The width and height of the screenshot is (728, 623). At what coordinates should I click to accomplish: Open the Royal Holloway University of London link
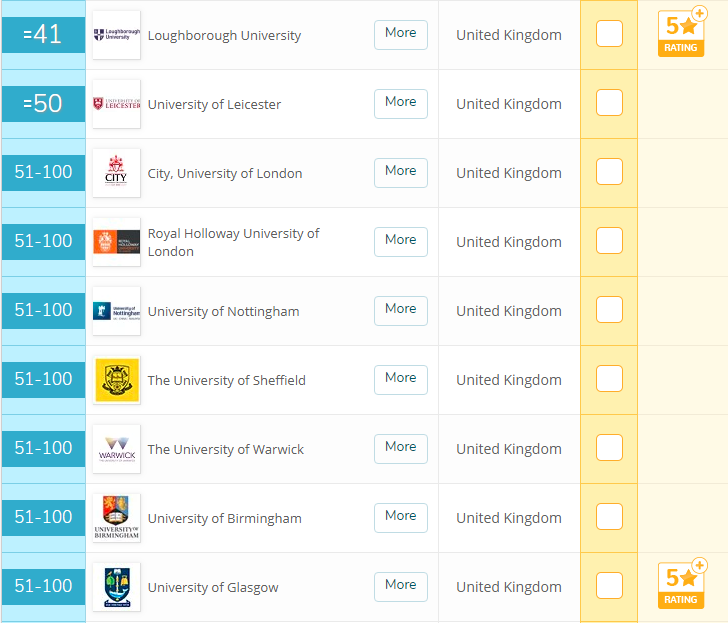[233, 242]
